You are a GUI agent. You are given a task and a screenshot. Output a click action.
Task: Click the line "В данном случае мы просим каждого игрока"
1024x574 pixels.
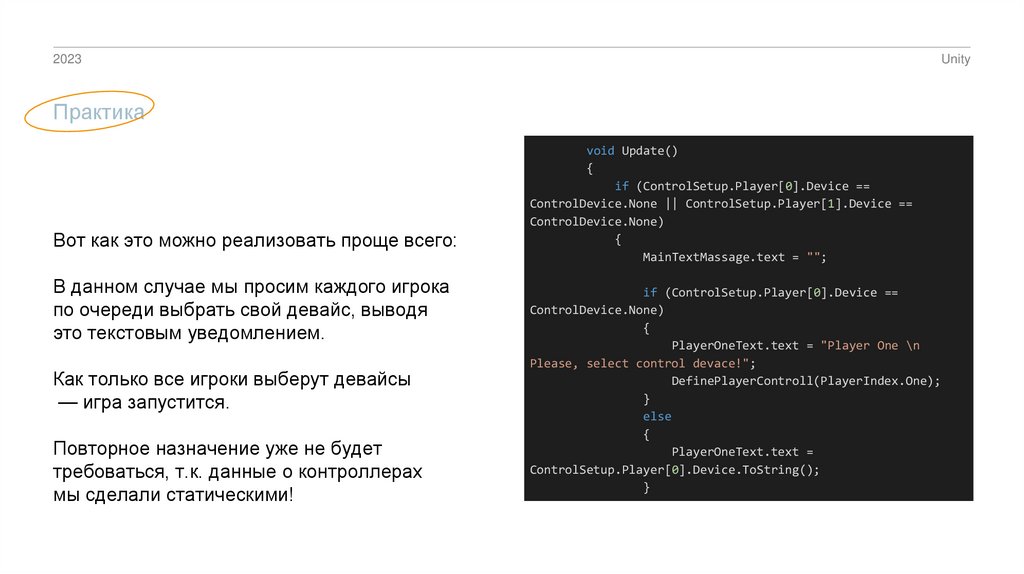pos(251,287)
